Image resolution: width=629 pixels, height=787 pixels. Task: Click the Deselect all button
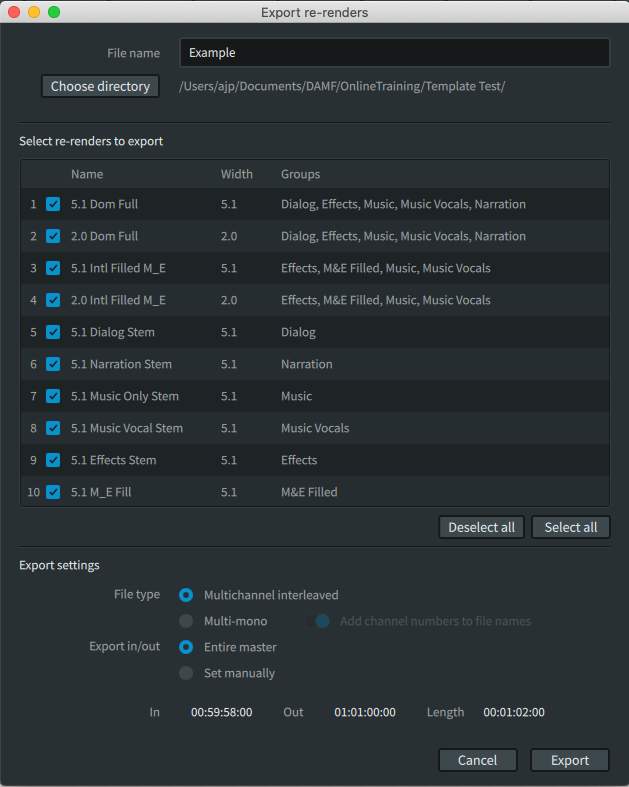pyautogui.click(x=482, y=527)
